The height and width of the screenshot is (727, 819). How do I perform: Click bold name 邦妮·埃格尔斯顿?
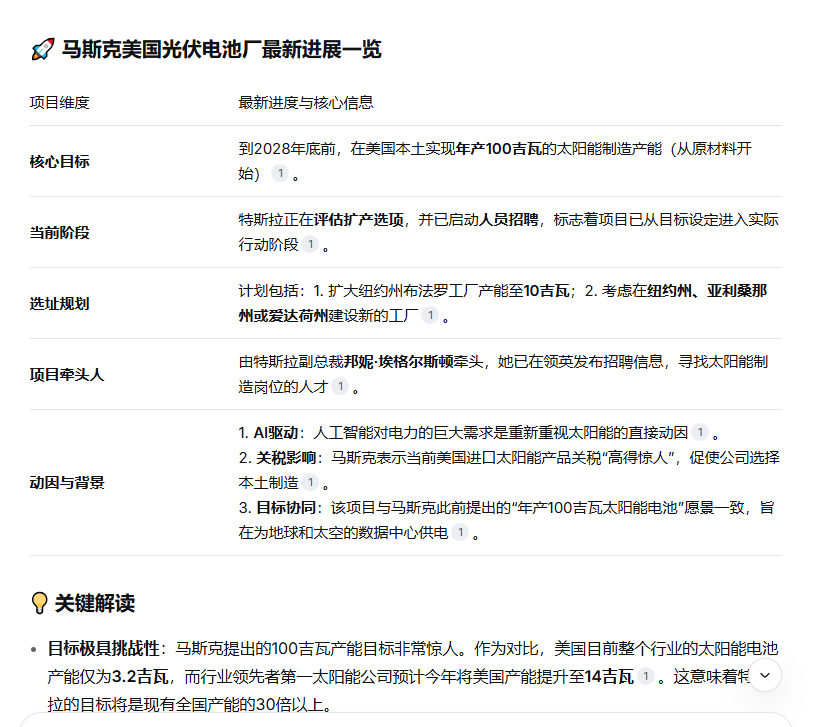[399, 362]
